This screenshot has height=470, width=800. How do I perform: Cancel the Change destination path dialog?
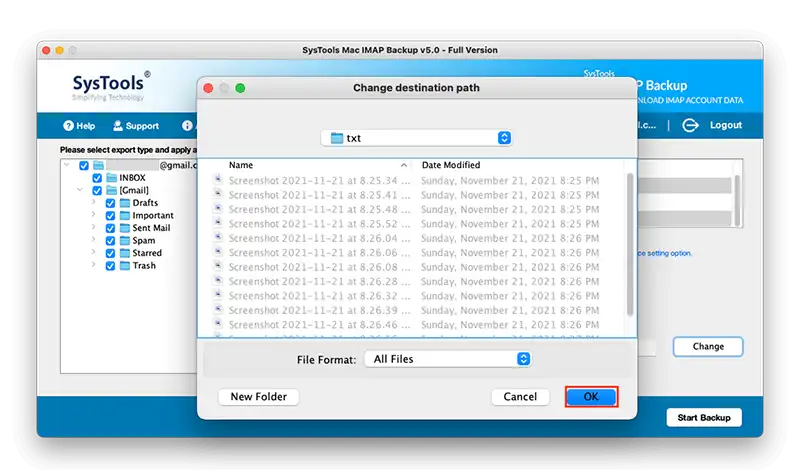pos(520,397)
